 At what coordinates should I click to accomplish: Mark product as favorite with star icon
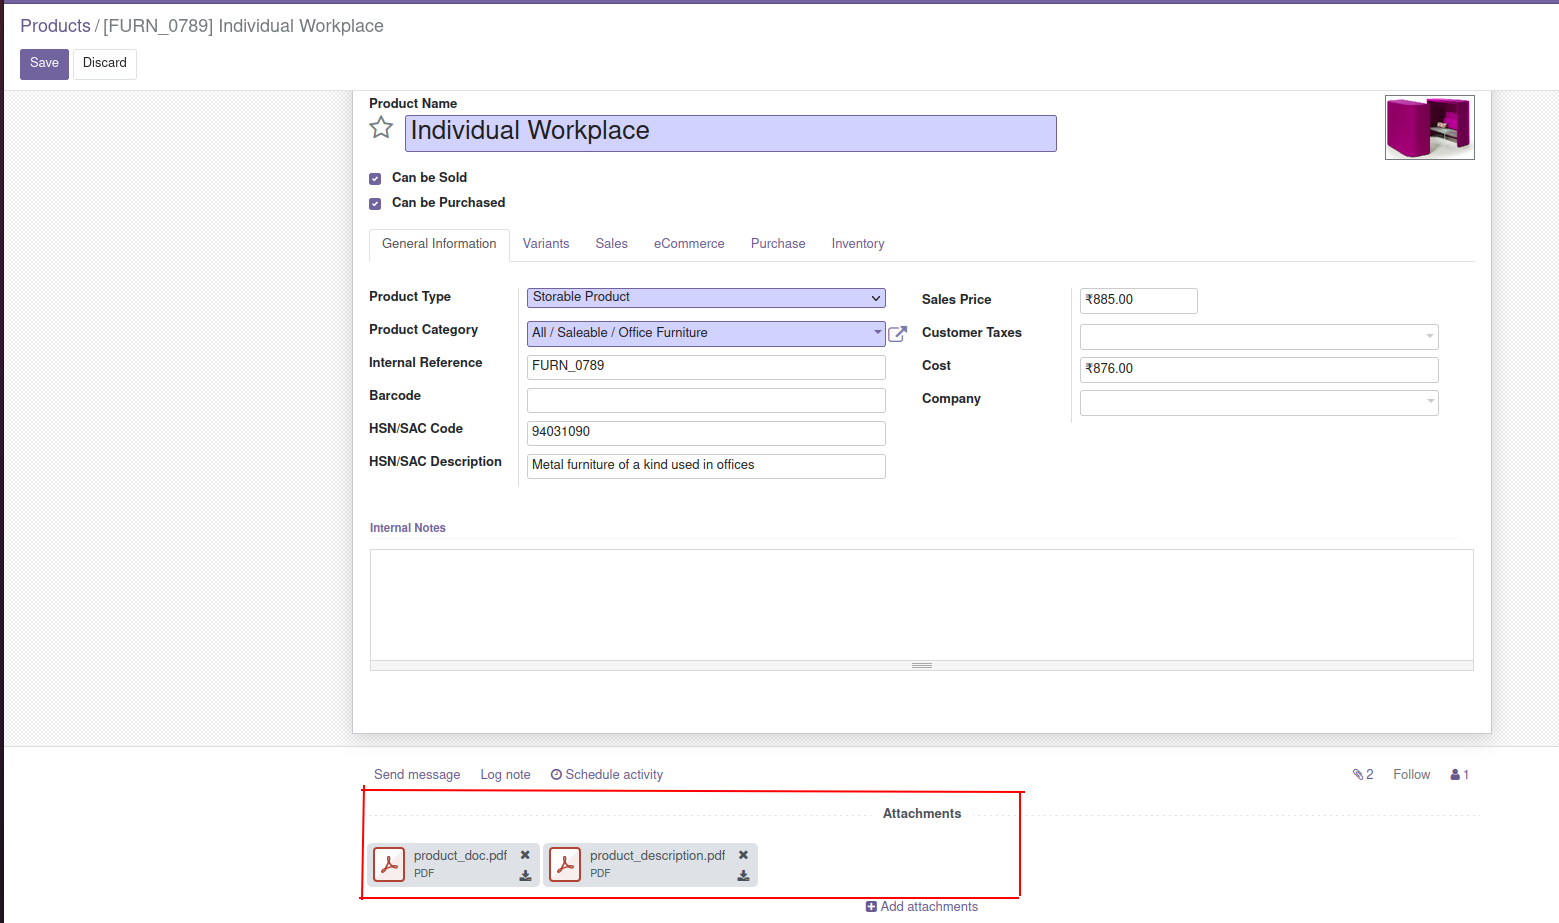coord(381,128)
